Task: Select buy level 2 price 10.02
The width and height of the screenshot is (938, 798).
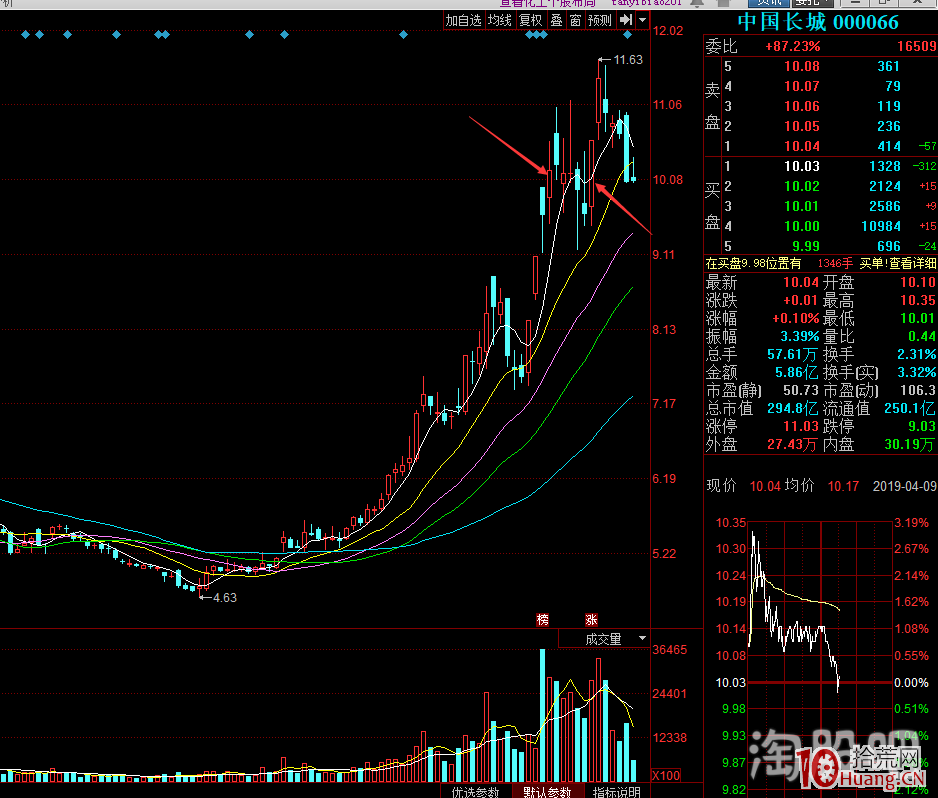Action: click(x=802, y=186)
